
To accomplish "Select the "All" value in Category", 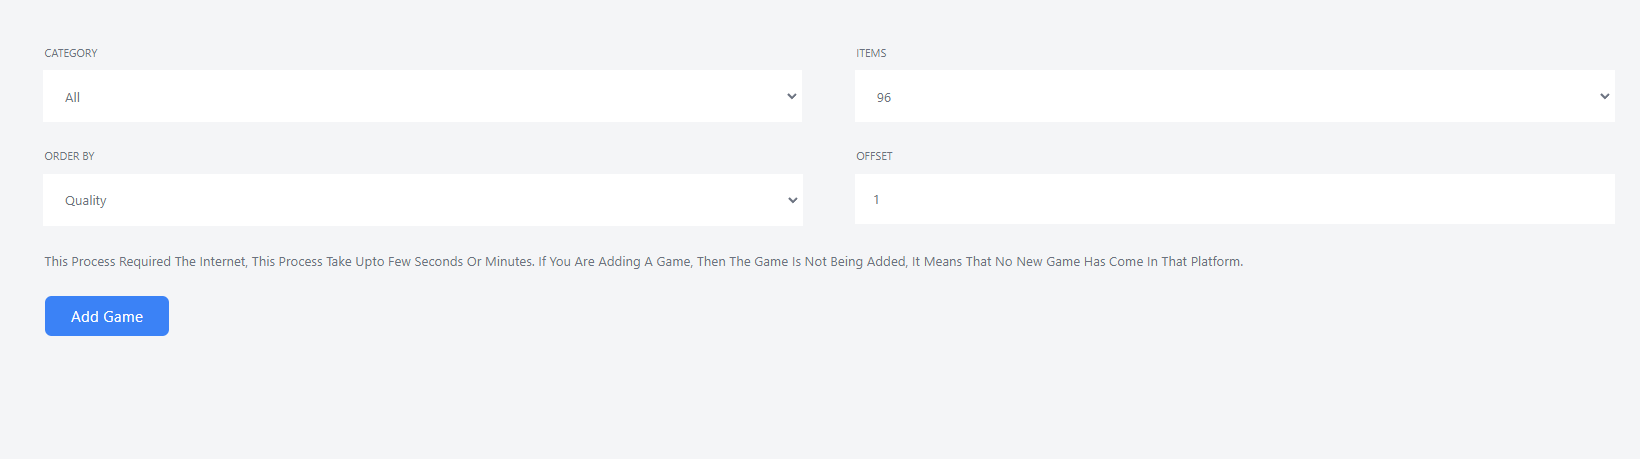I will (73, 98).
